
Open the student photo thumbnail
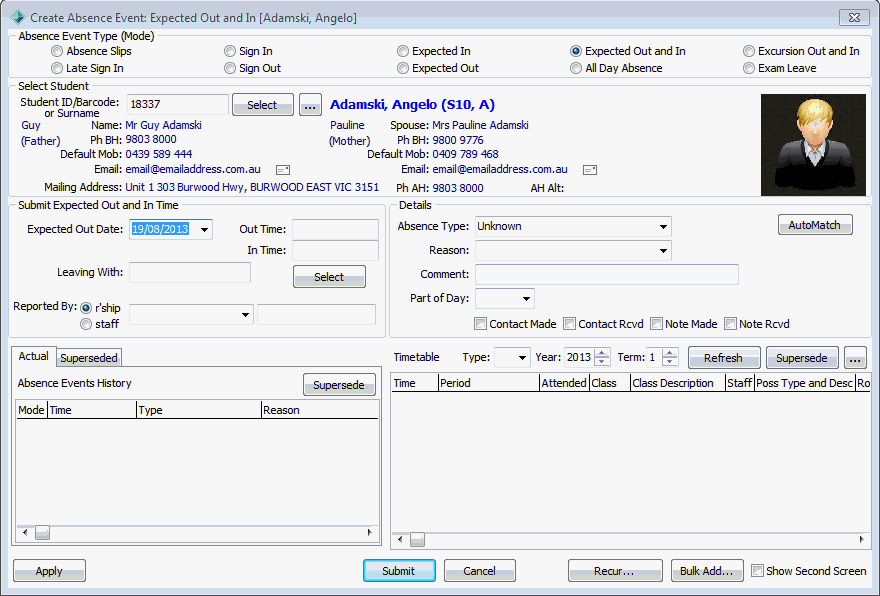point(813,145)
